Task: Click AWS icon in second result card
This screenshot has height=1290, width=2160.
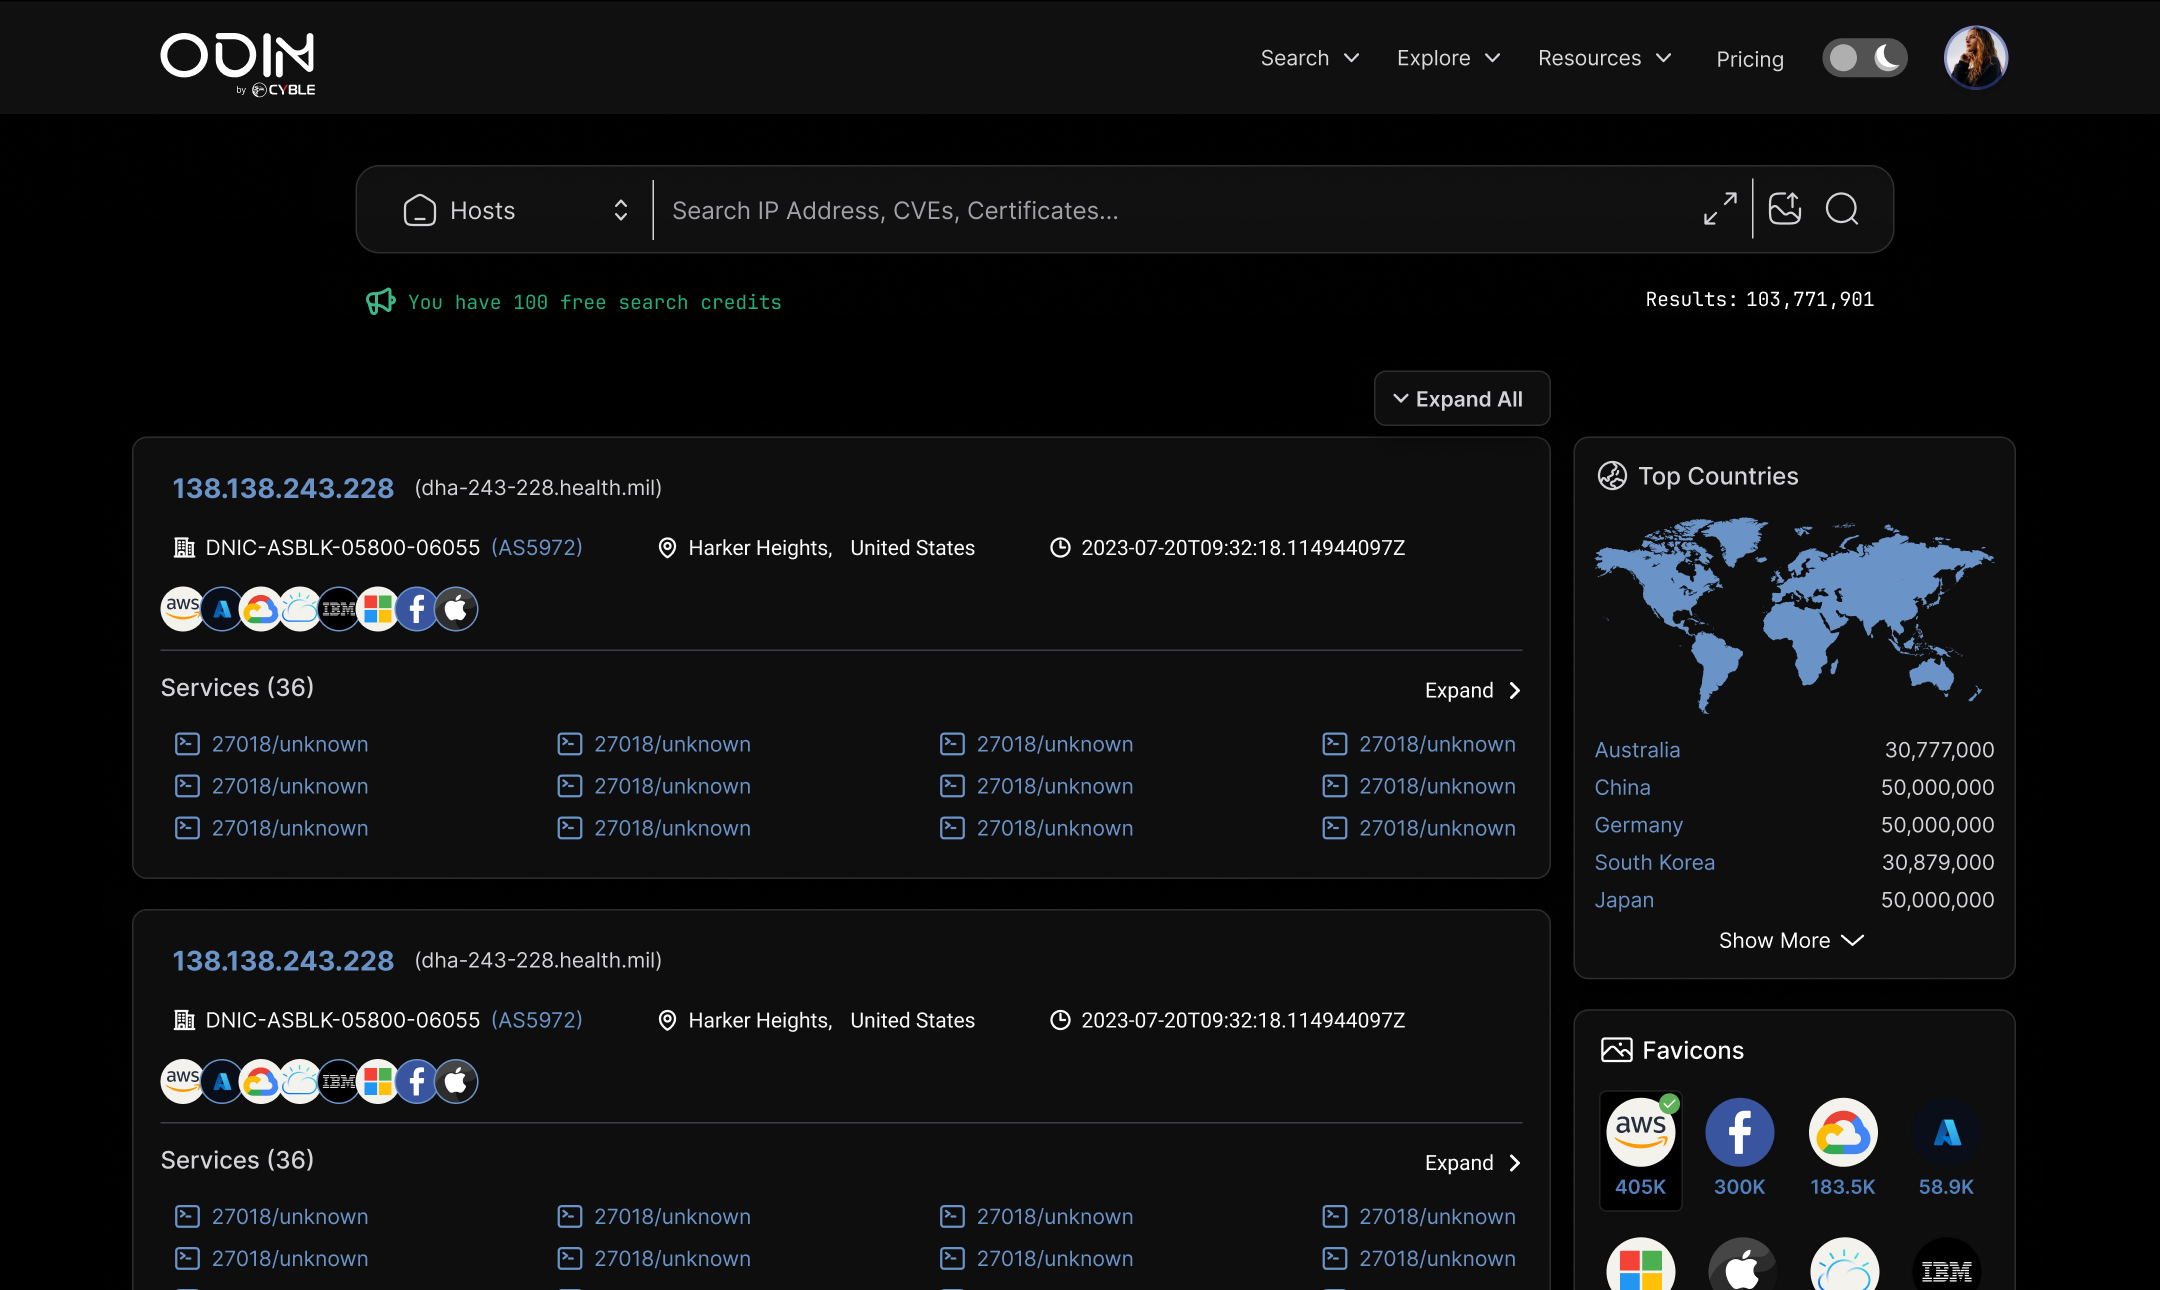Action: pyautogui.click(x=182, y=1081)
